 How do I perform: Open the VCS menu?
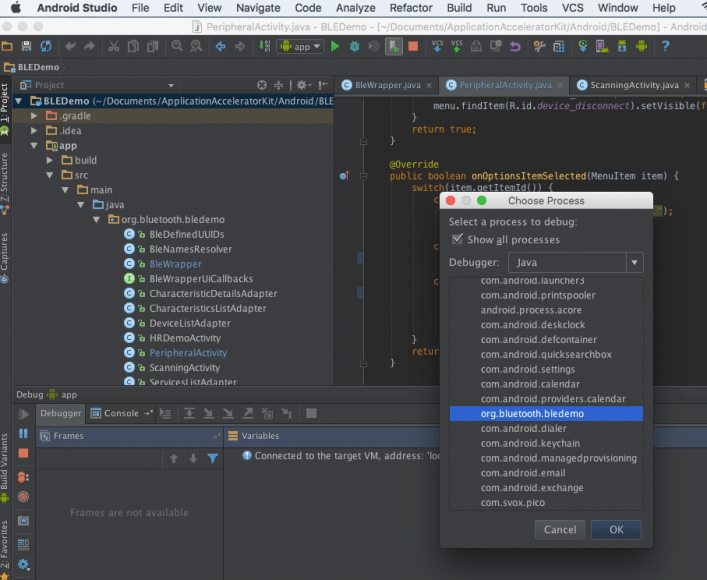point(572,8)
